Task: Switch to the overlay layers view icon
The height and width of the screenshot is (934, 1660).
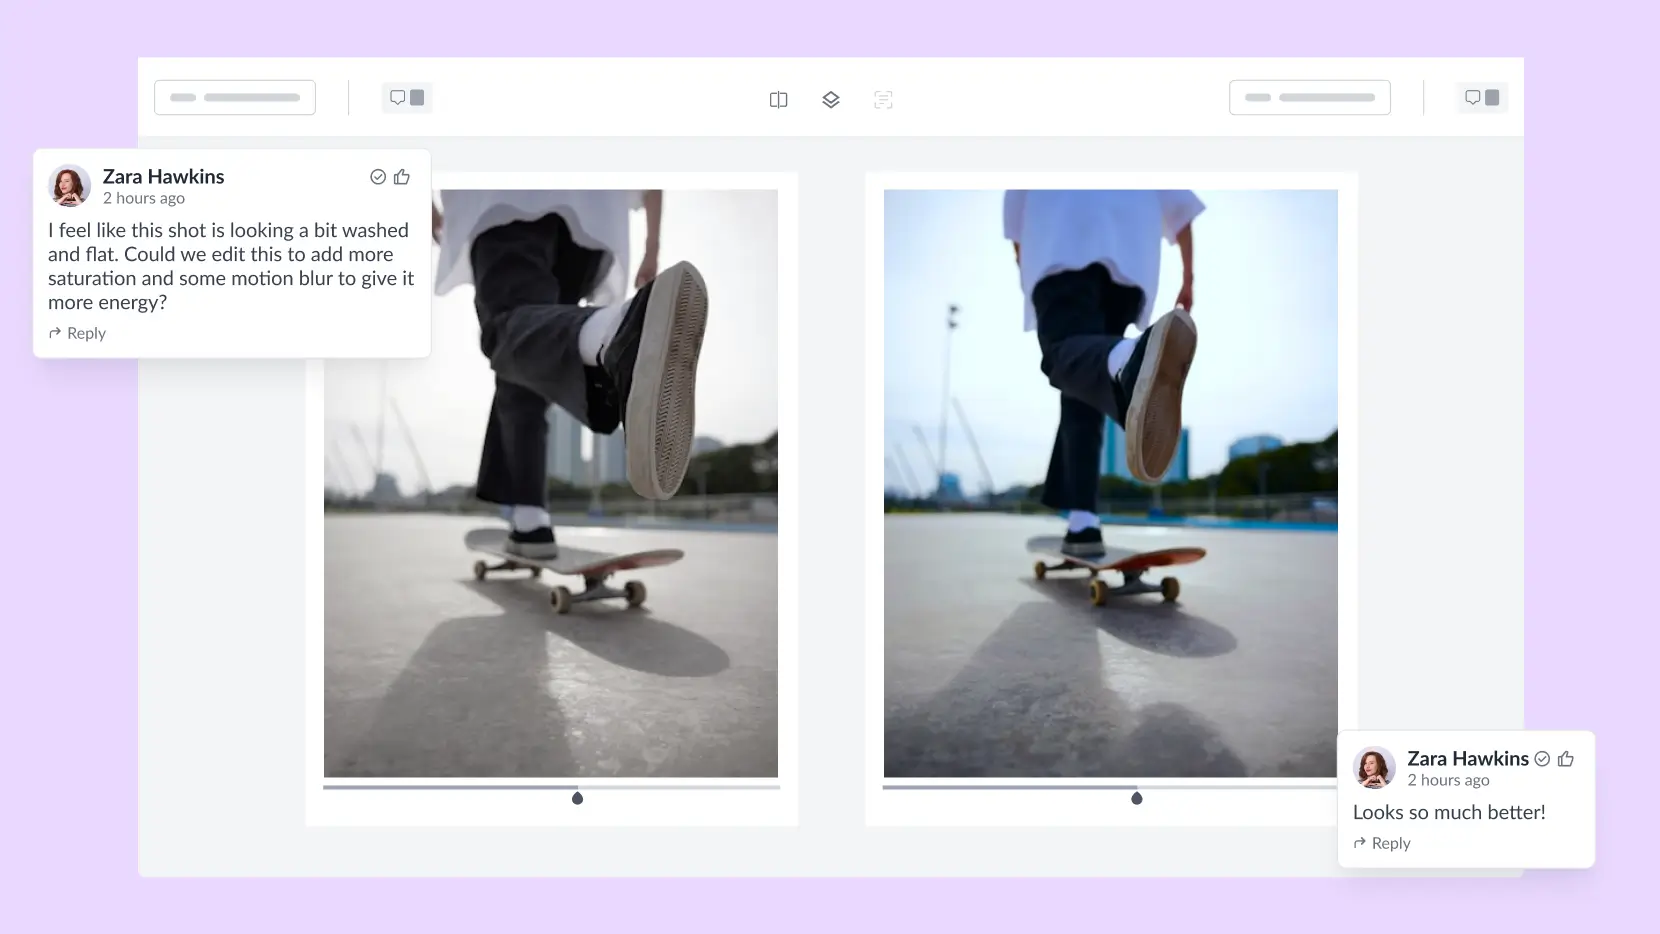Action: point(830,100)
